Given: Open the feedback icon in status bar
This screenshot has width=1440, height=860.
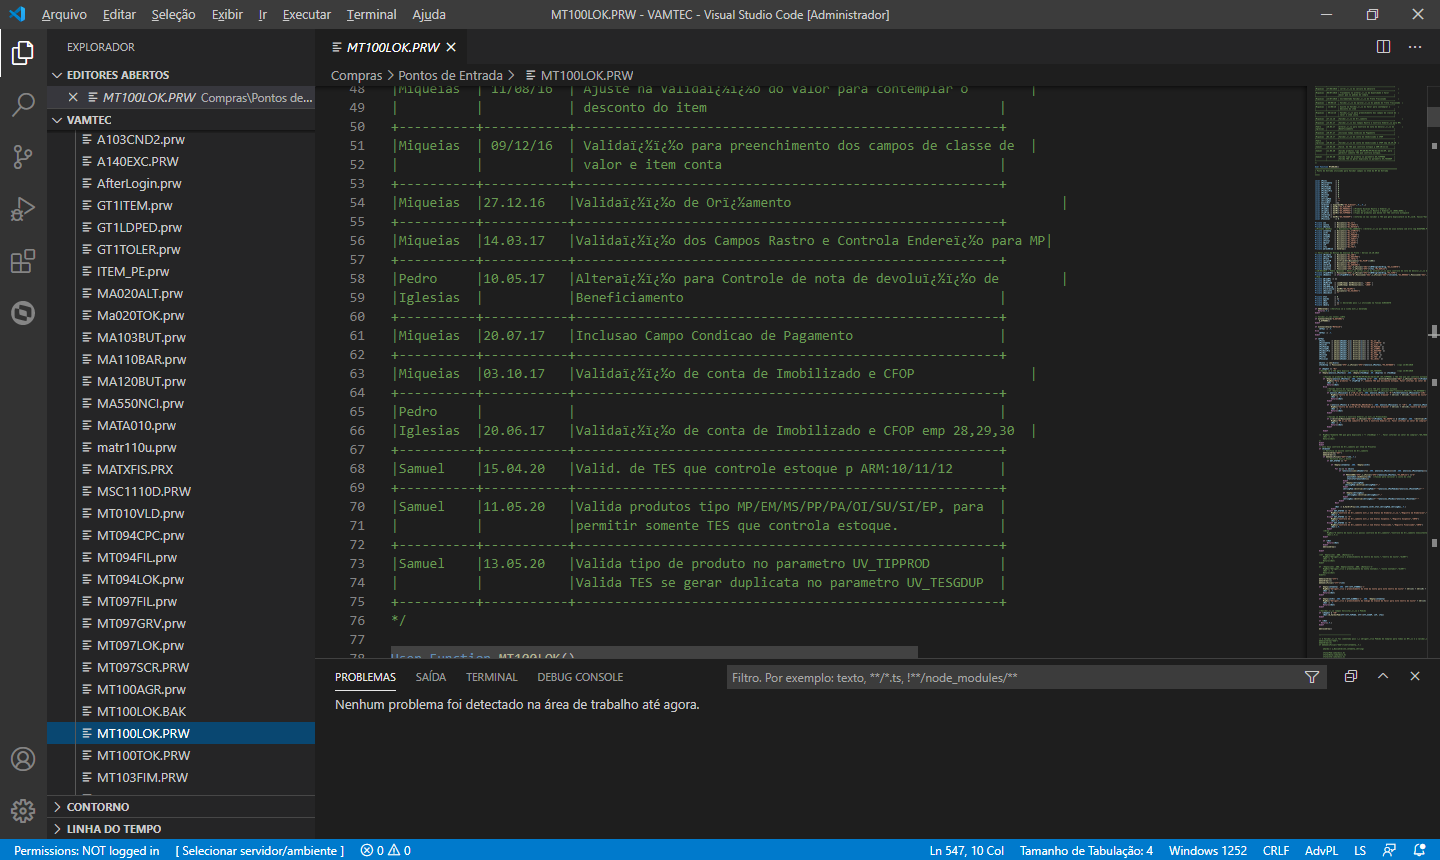Looking at the screenshot, I should coord(1389,850).
